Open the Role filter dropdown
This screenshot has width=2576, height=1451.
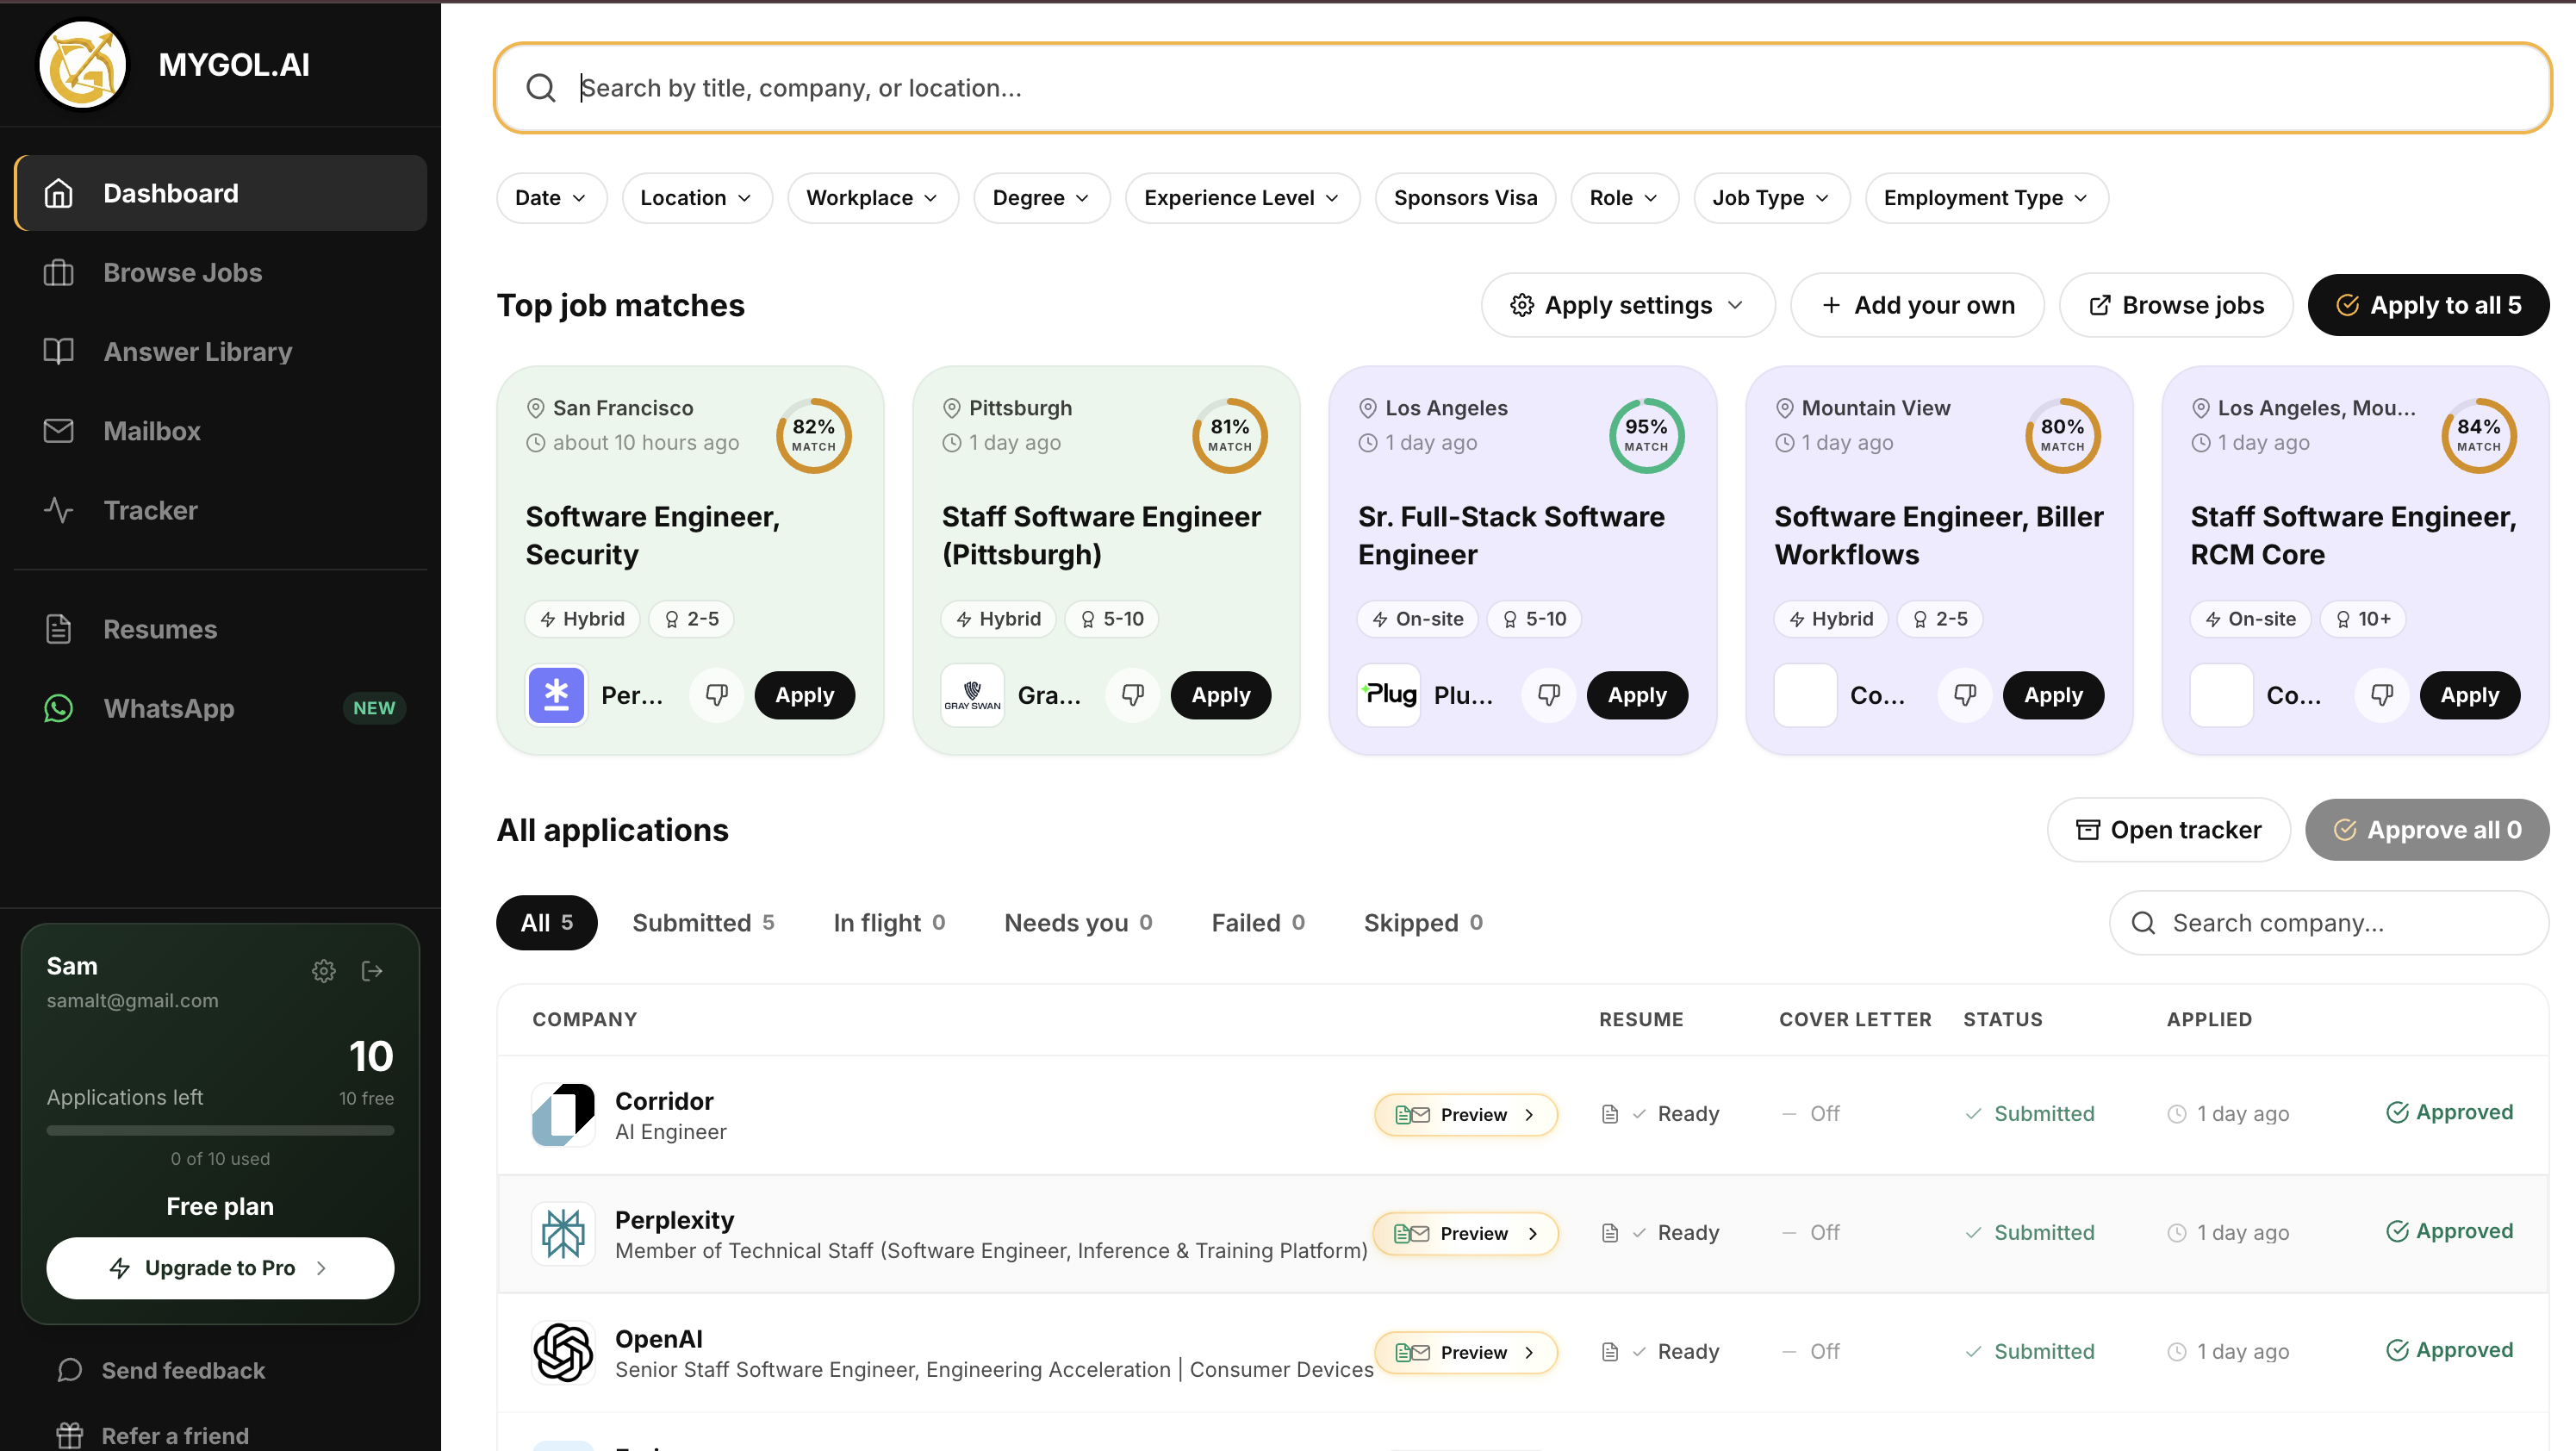(1624, 198)
